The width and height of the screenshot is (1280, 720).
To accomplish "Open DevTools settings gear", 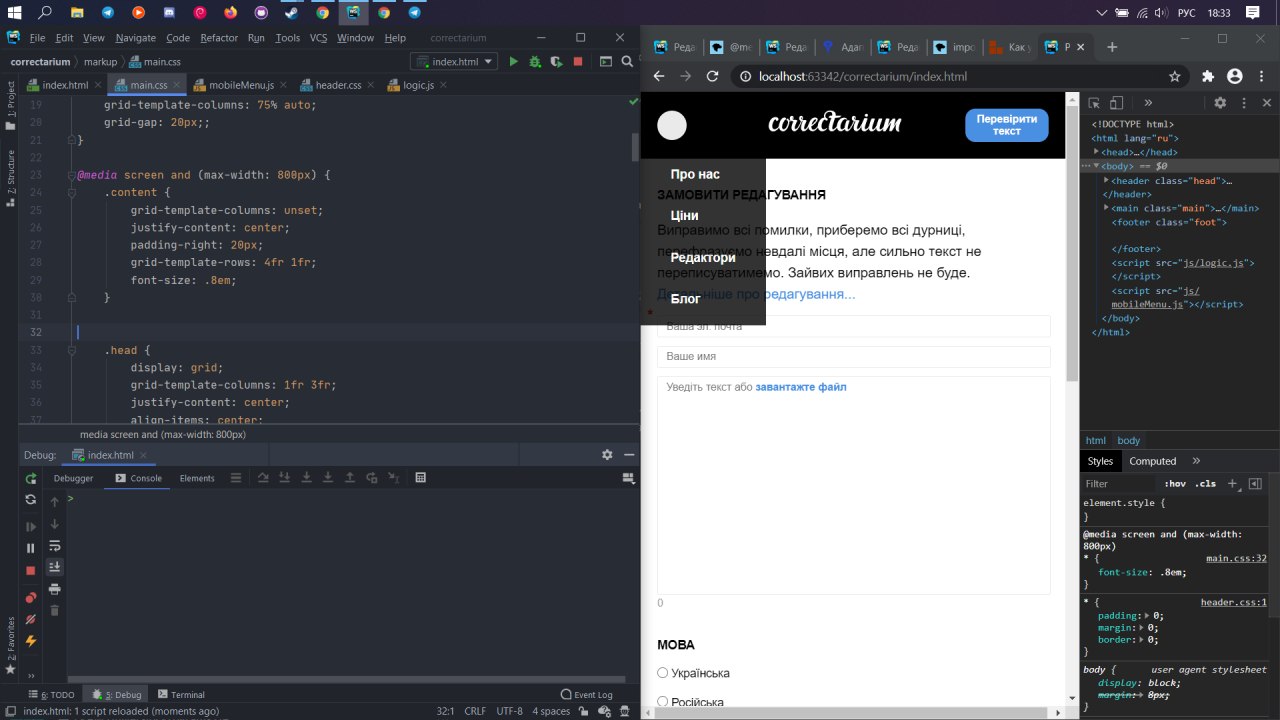I will (x=1220, y=103).
